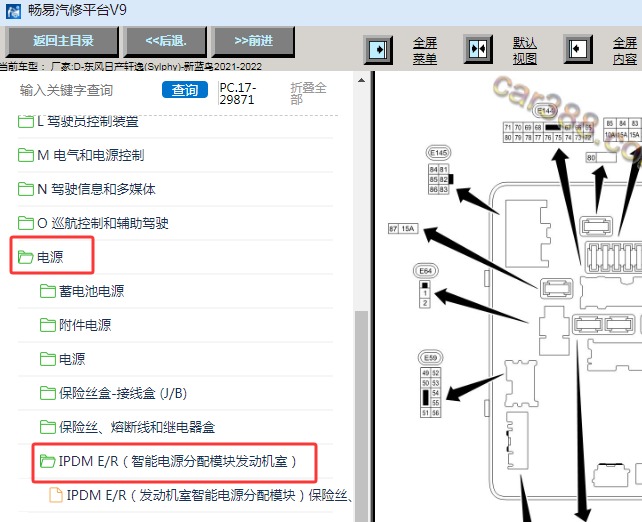Image resolution: width=642 pixels, height=522 pixels.
Task: Open the 蓄电池电源 subfolder
Action: (x=91, y=291)
